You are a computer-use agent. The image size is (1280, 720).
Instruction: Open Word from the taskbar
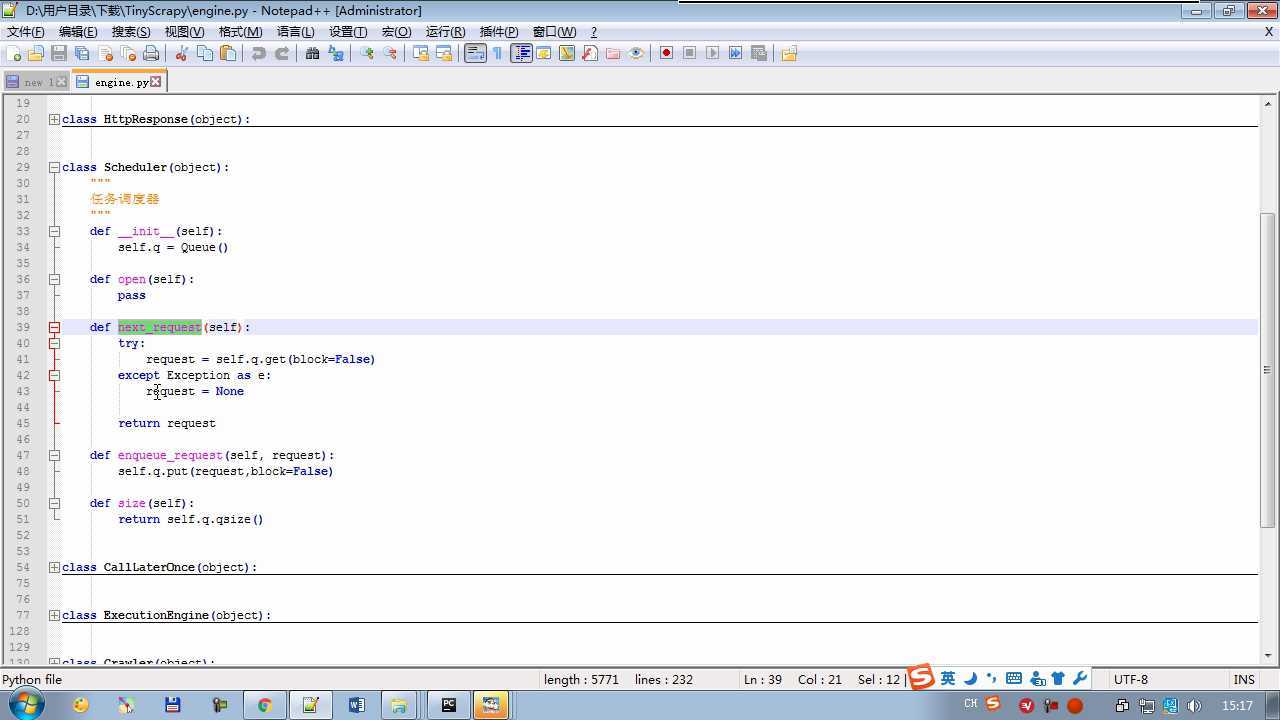coord(356,705)
